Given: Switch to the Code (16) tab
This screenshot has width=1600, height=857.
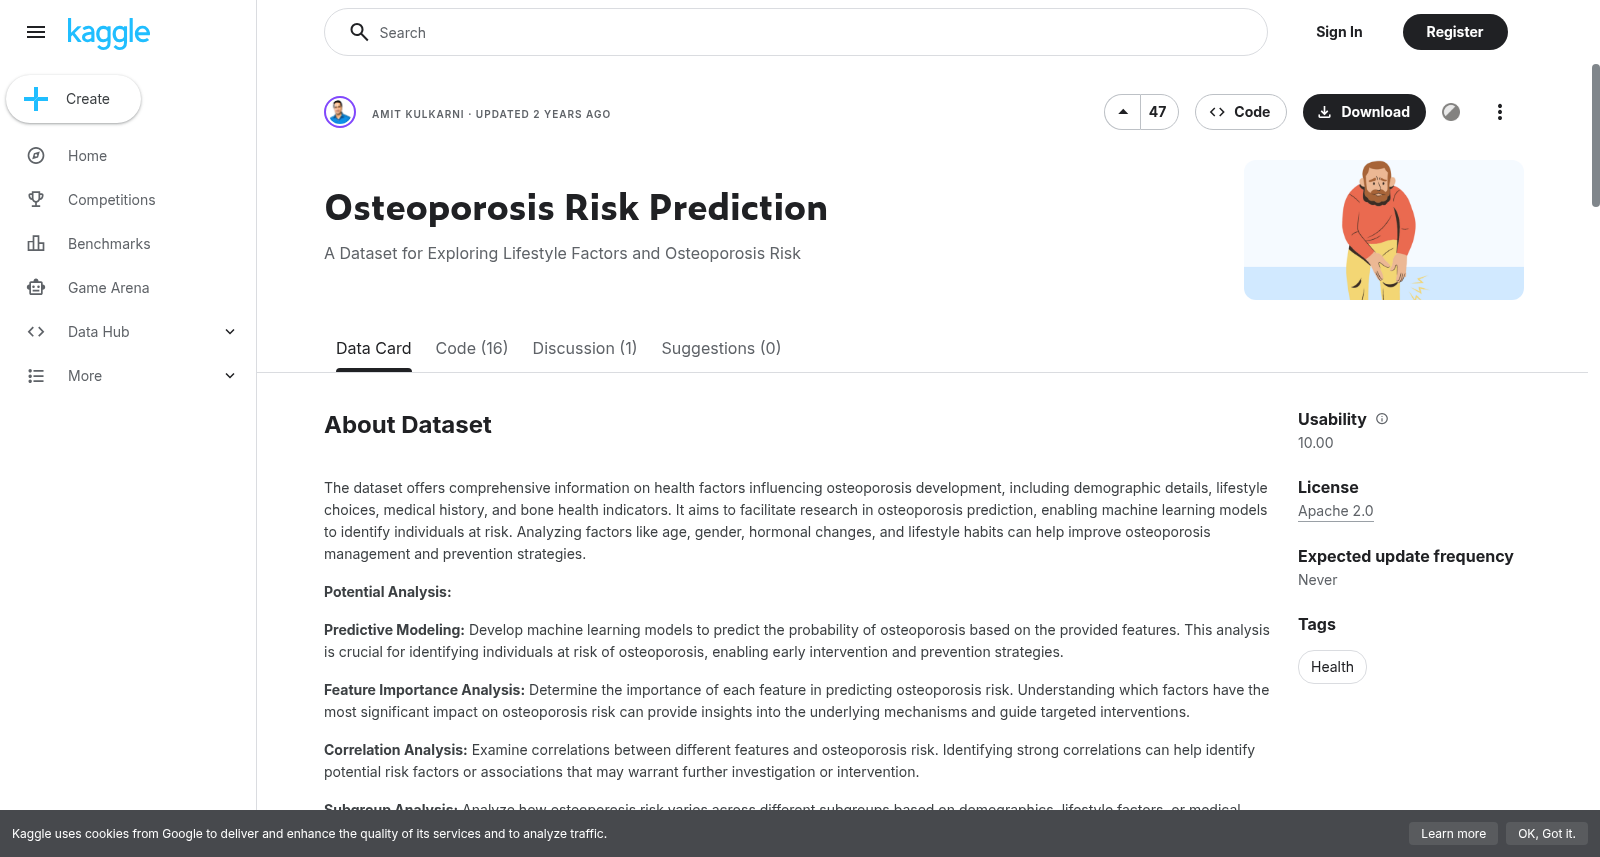Looking at the screenshot, I should 472,348.
